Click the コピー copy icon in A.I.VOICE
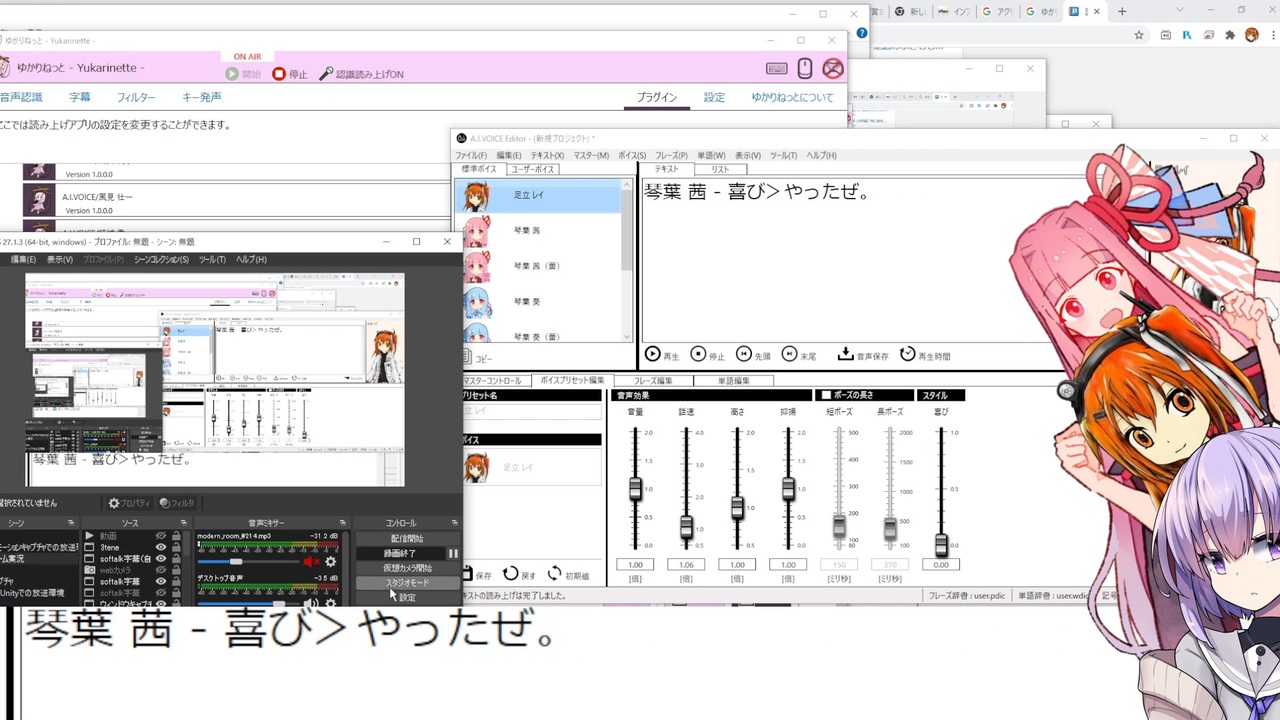 tap(466, 357)
